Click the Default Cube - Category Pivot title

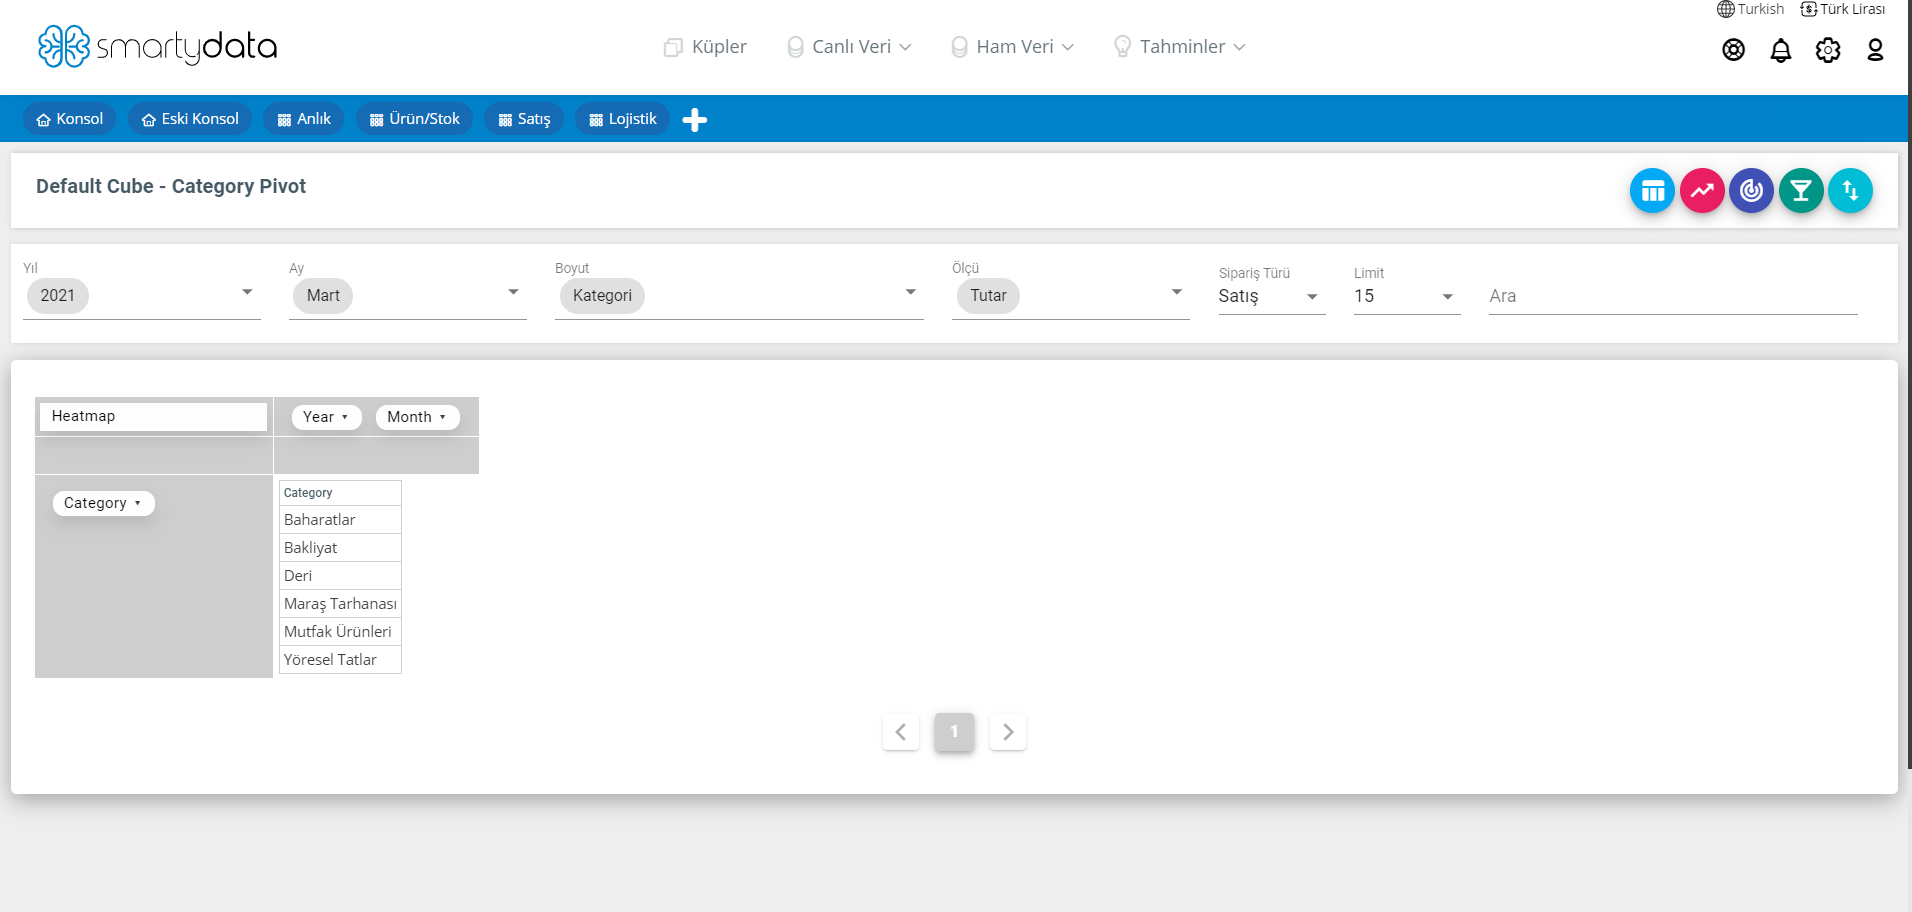point(171,186)
